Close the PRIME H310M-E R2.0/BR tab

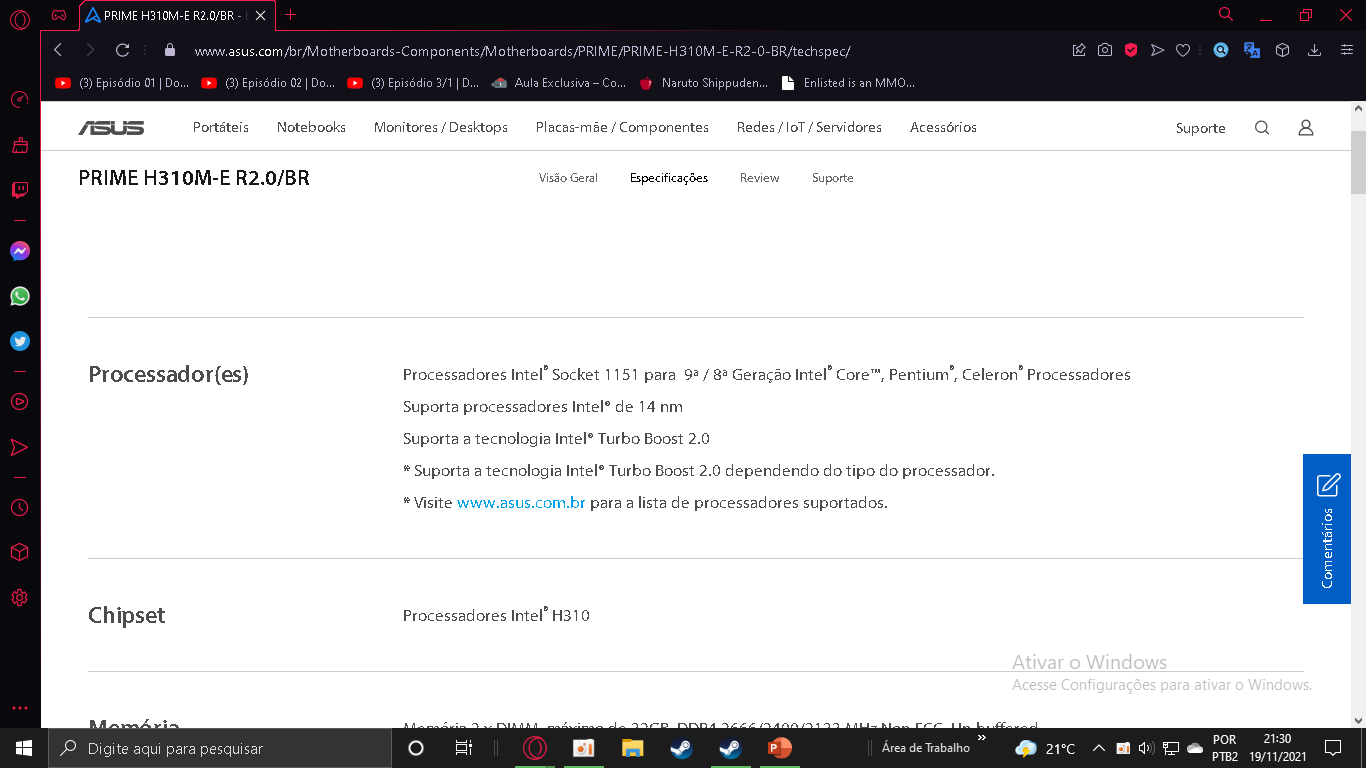click(263, 15)
